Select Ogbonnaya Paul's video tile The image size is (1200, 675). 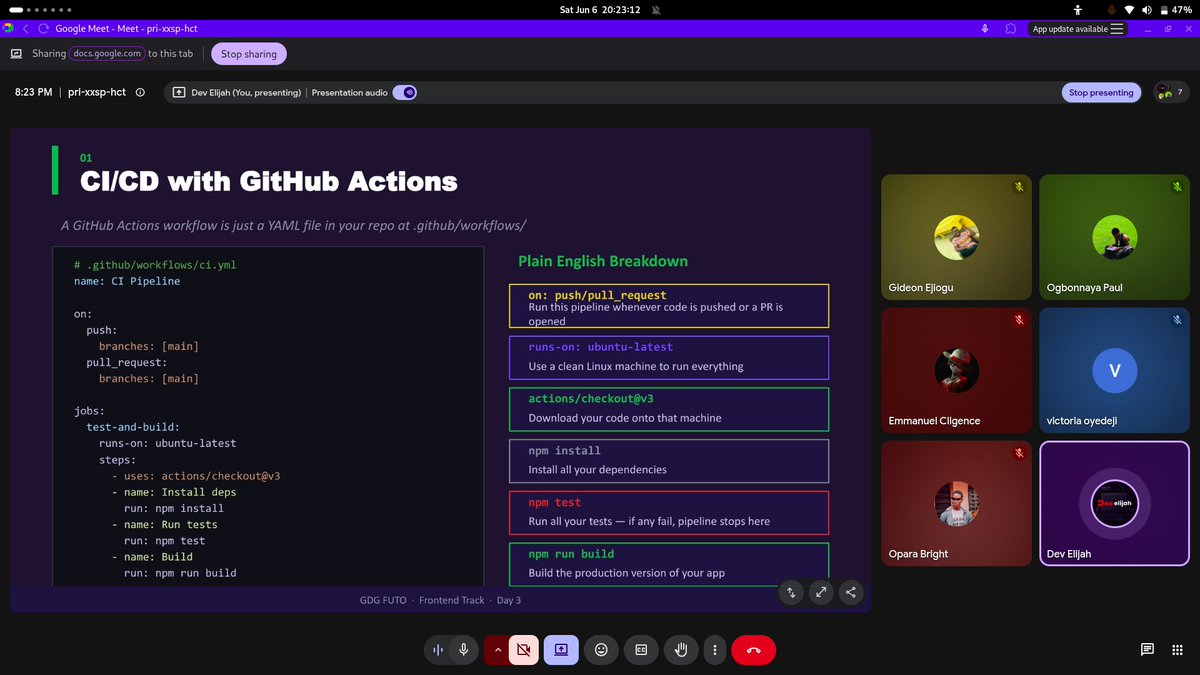tap(1115, 238)
